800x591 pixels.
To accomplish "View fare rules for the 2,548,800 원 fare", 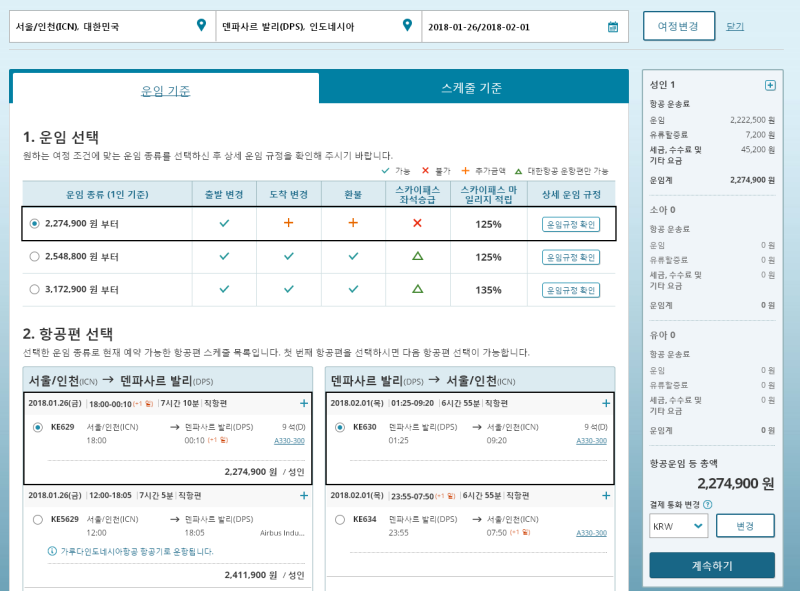I will (x=571, y=257).
